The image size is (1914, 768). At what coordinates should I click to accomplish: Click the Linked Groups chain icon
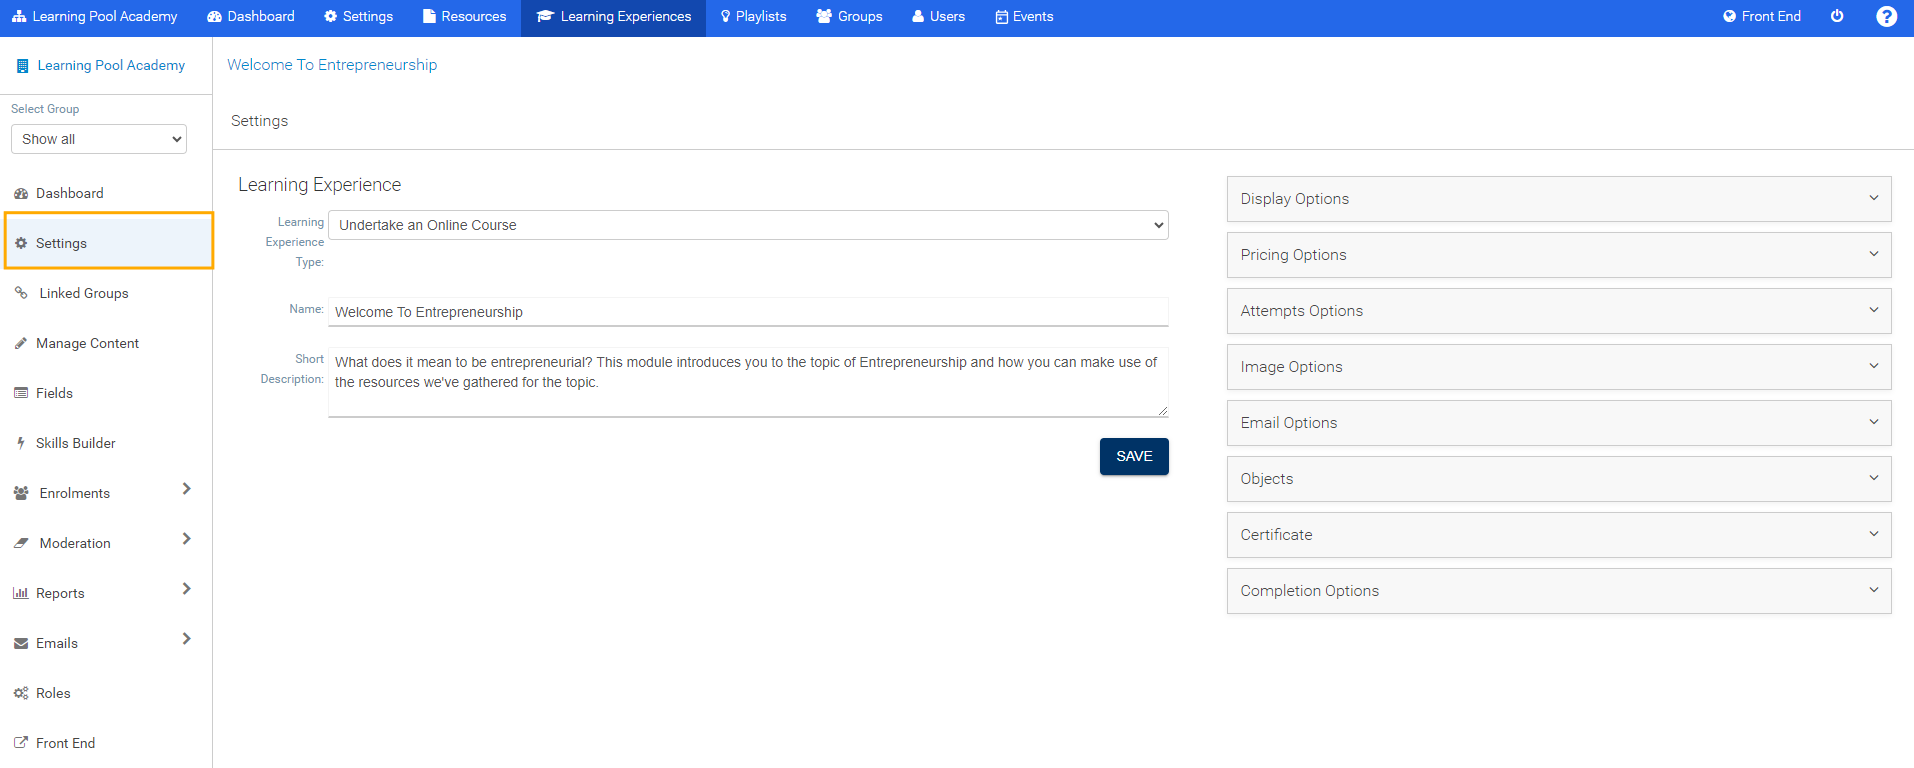(21, 293)
